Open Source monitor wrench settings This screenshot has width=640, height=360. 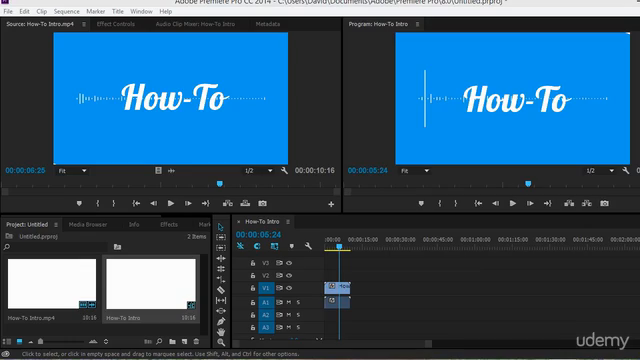[284, 171]
